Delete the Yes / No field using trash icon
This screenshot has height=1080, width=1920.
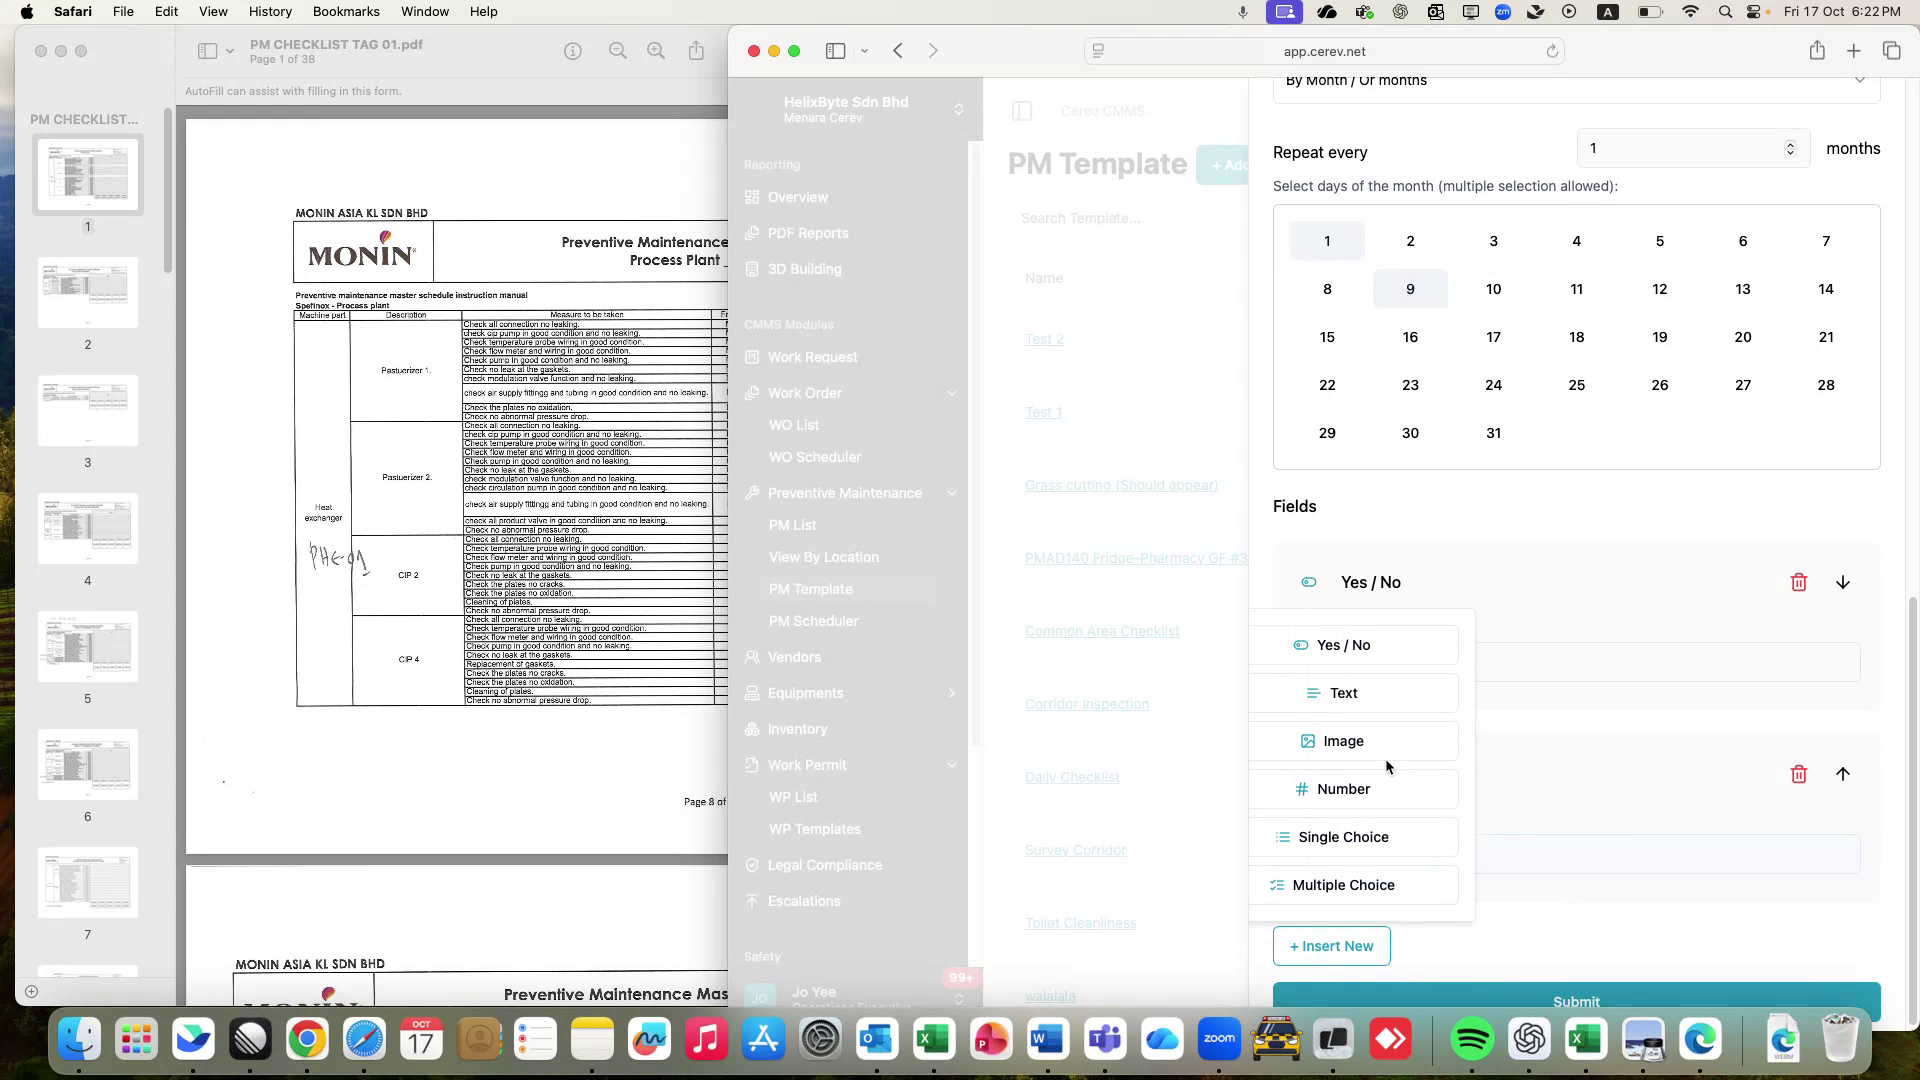(1799, 582)
